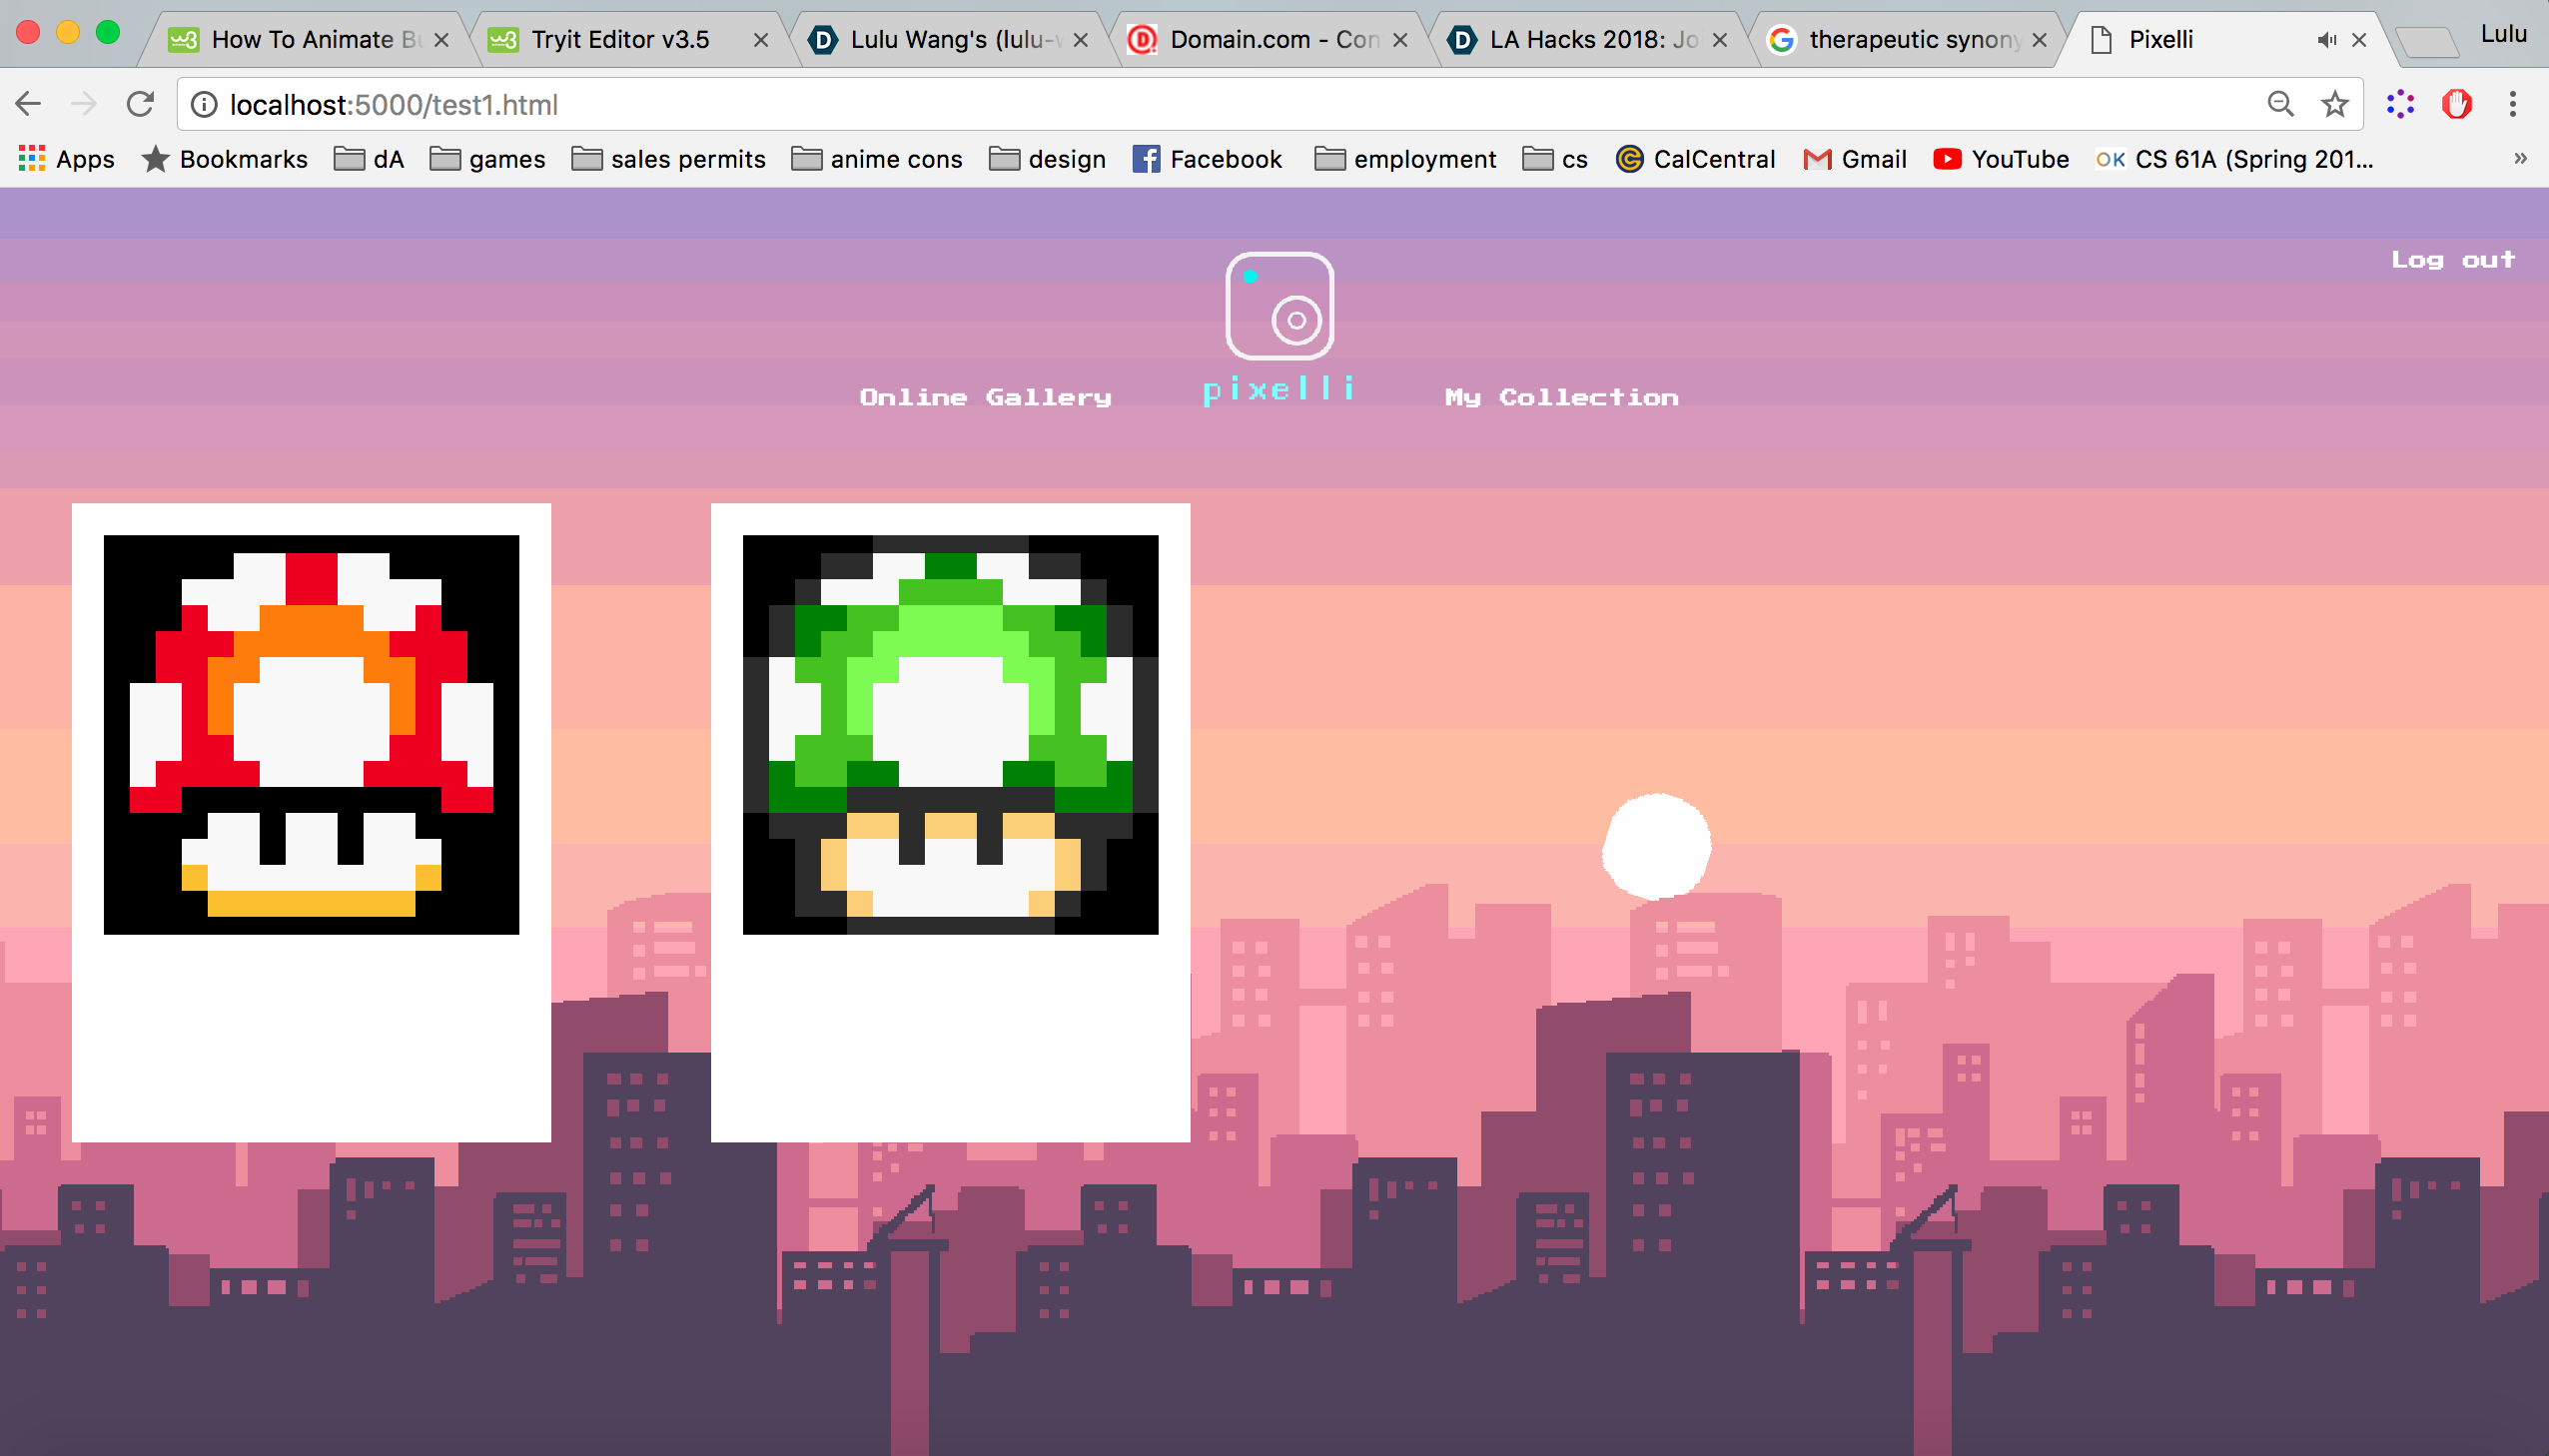Go back with the back arrow
Image resolution: width=2549 pixels, height=1456 pixels.
click(x=28, y=104)
